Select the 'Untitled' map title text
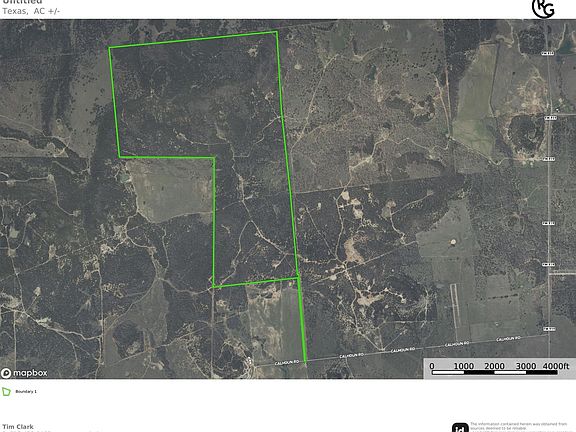 coord(22,2)
